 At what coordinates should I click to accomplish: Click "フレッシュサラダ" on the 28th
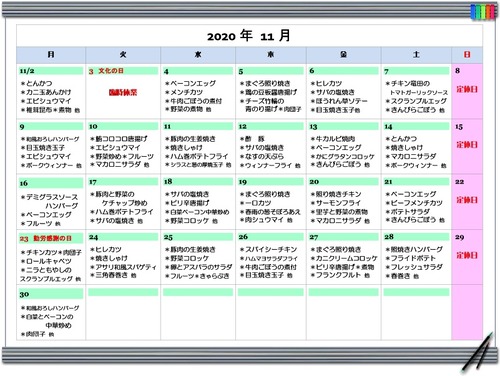pos(417,267)
